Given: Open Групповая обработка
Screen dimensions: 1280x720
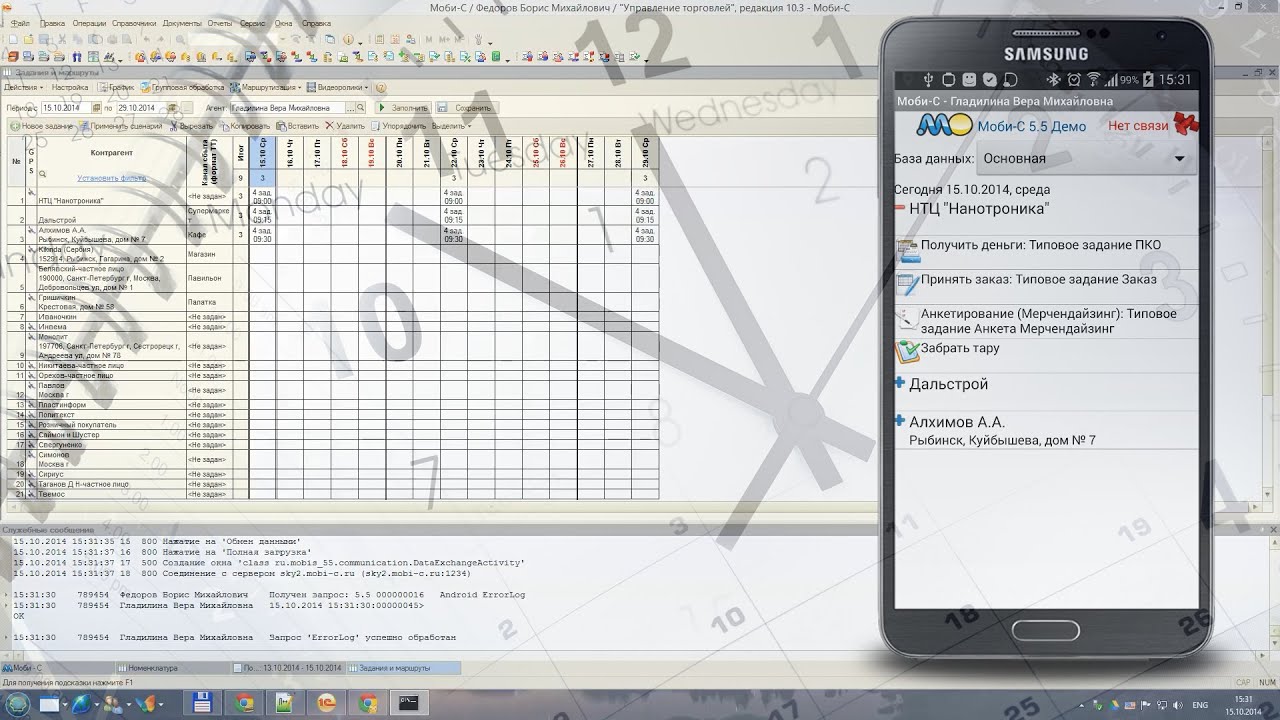Looking at the screenshot, I should coord(183,88).
